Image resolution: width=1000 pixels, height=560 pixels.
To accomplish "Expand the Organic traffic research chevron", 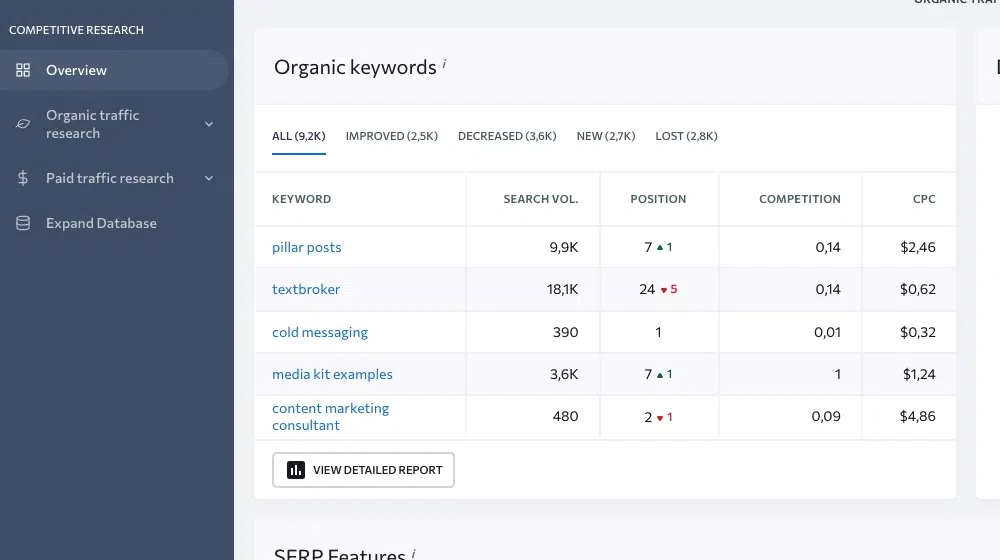I will pos(209,124).
